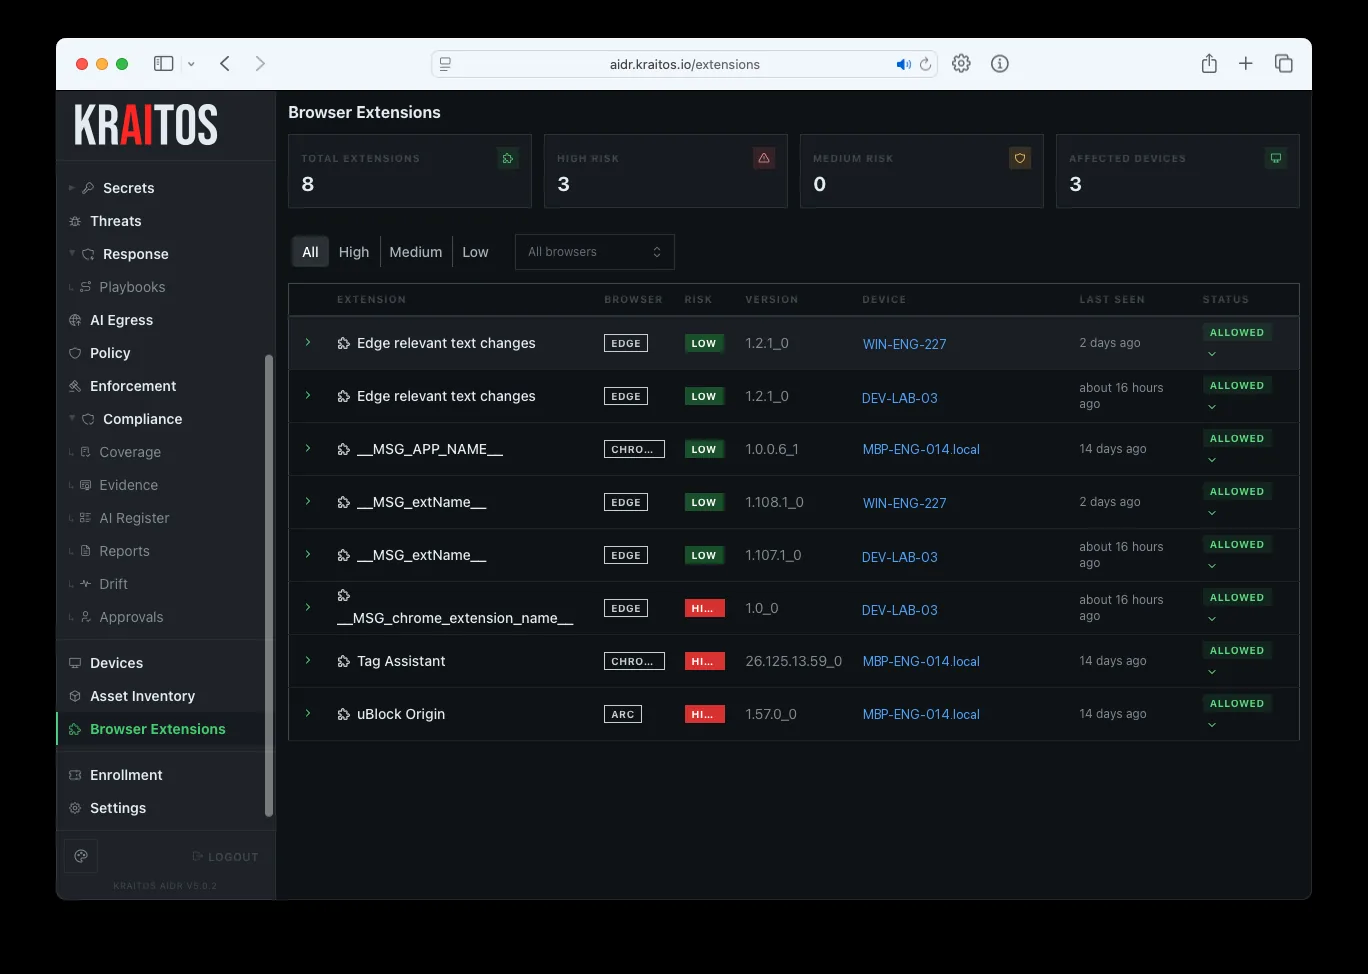1368x974 pixels.
Task: Click the Safari share button
Action: coord(1209,64)
